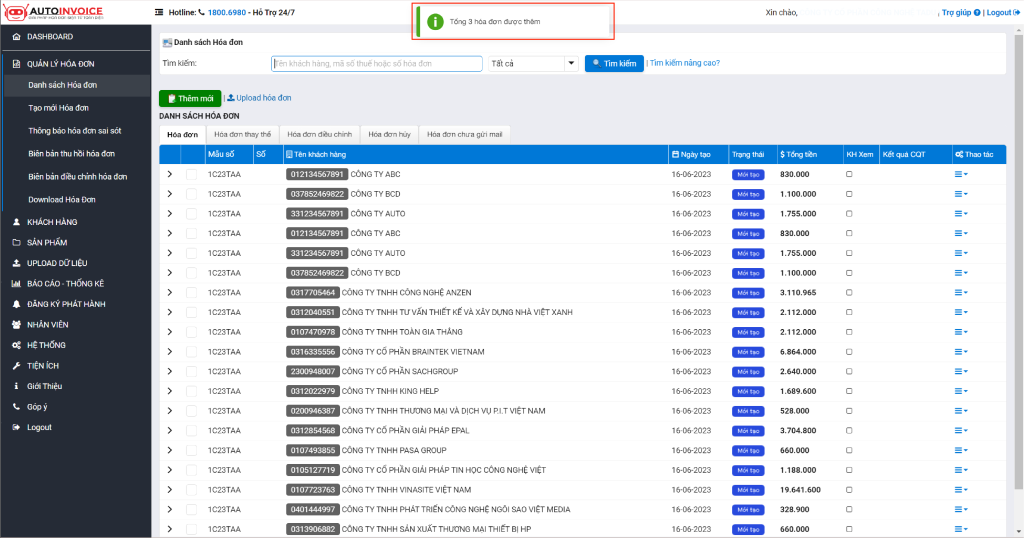Viewport: 1024px width, 538px height.
Task: Expand the Giải pháp Epal invoice row
Action: 170,431
